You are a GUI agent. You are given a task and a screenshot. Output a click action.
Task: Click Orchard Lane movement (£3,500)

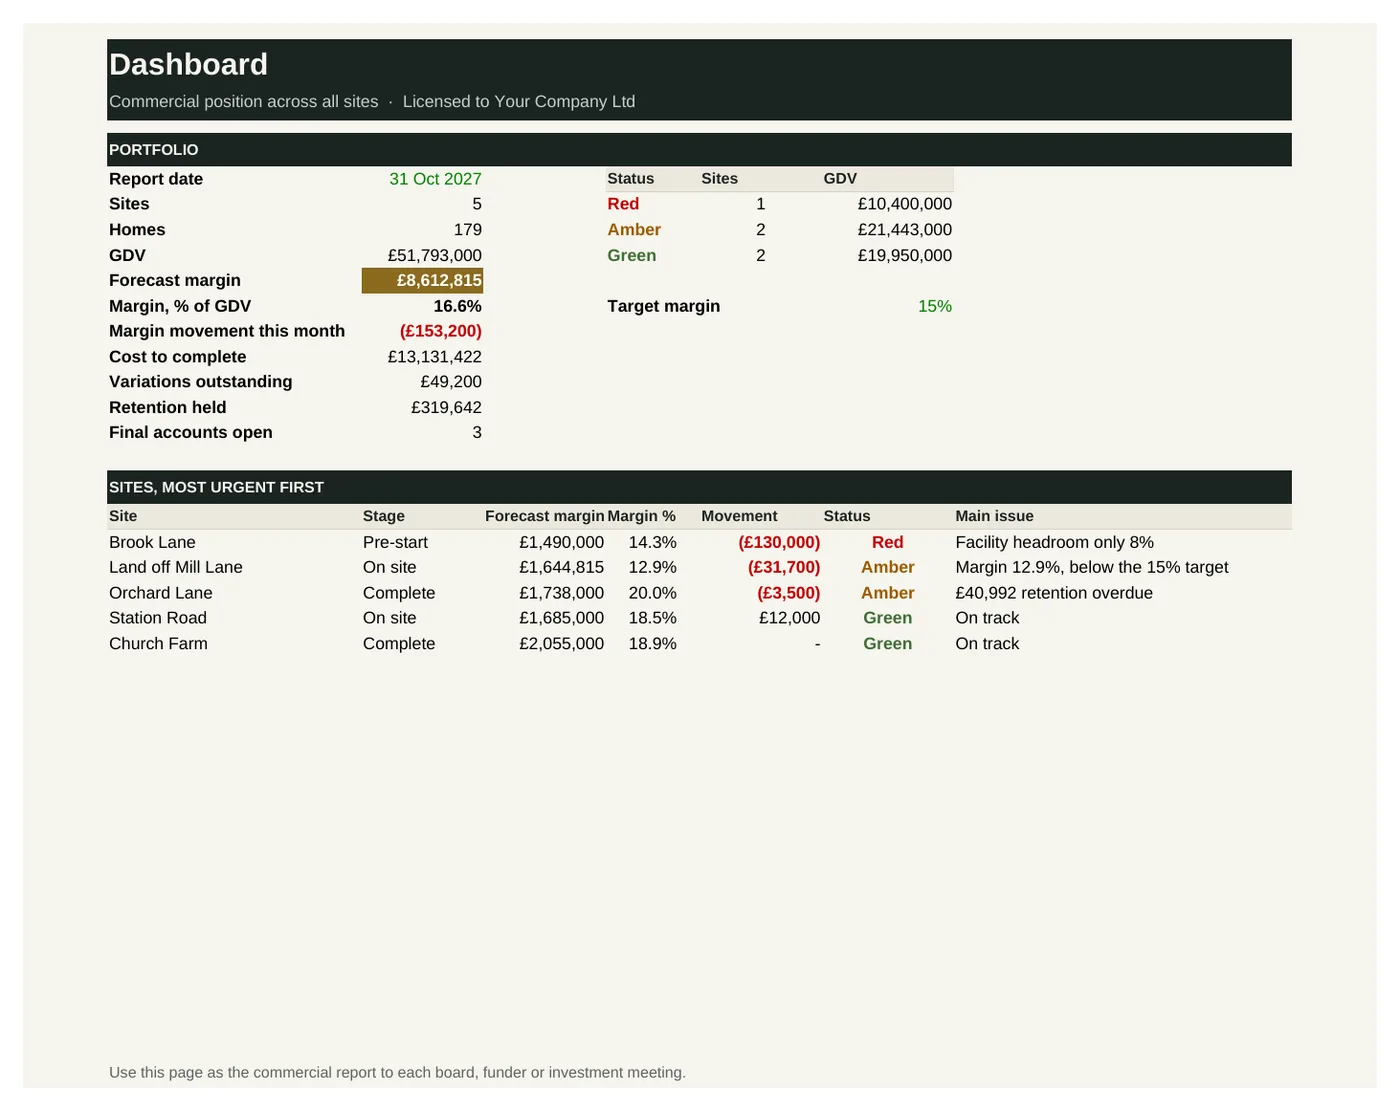[x=788, y=593]
